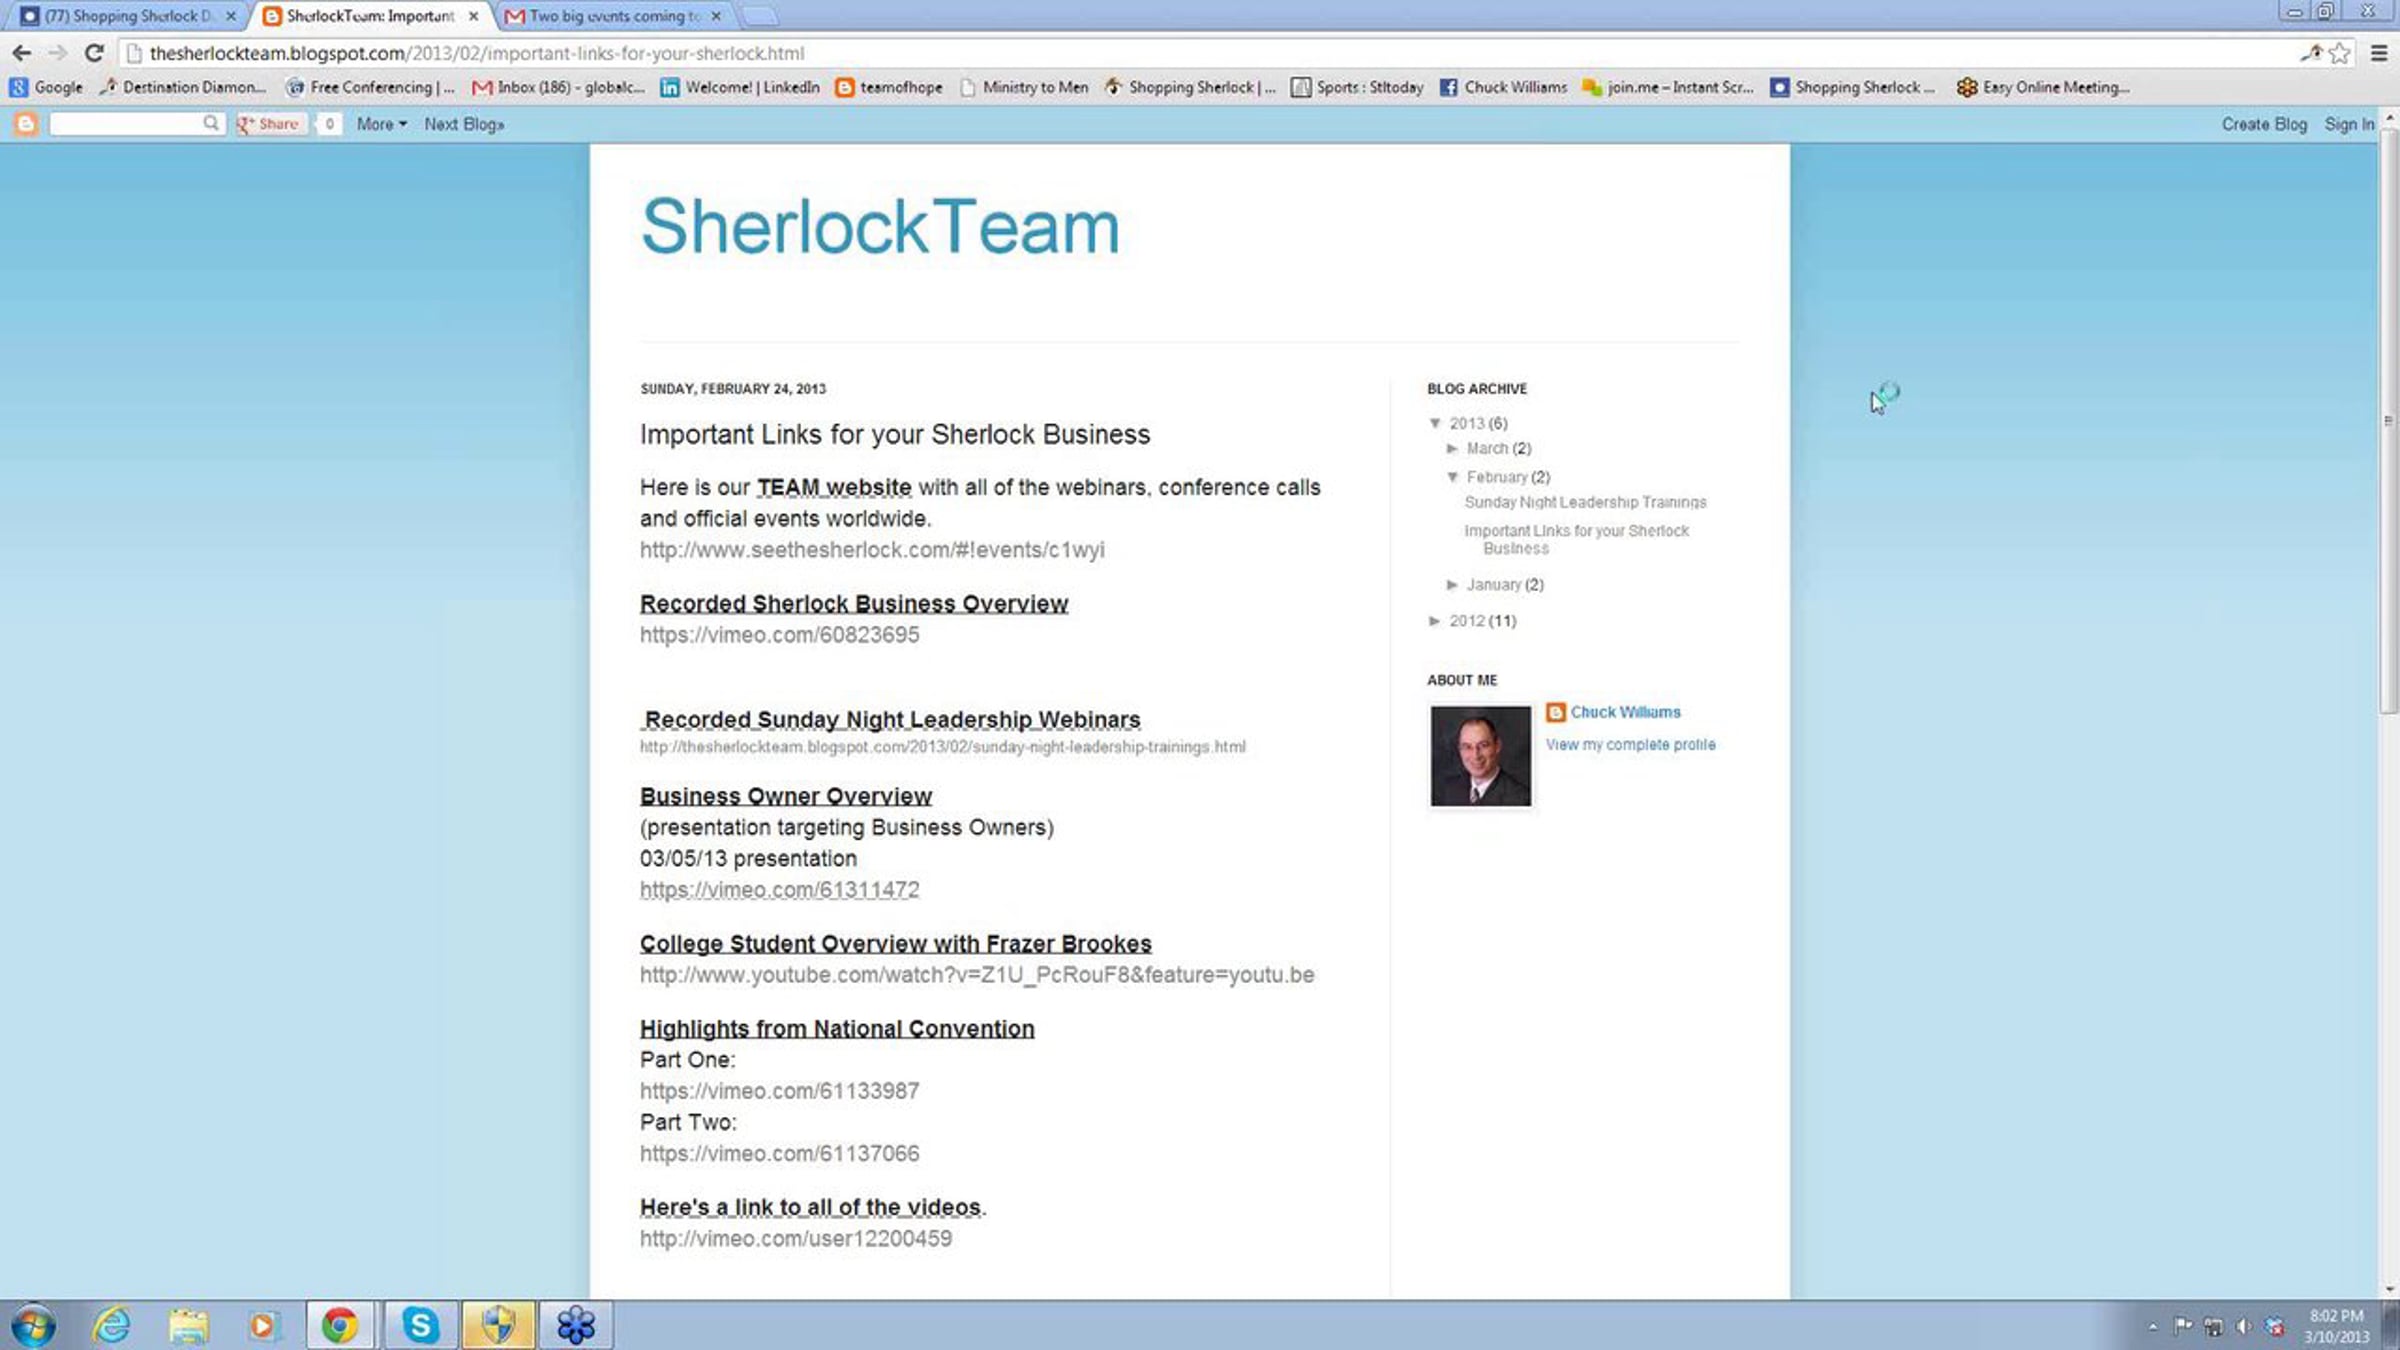Open a new browser tab
Screen dimensions: 2400x1350
(x=760, y=16)
